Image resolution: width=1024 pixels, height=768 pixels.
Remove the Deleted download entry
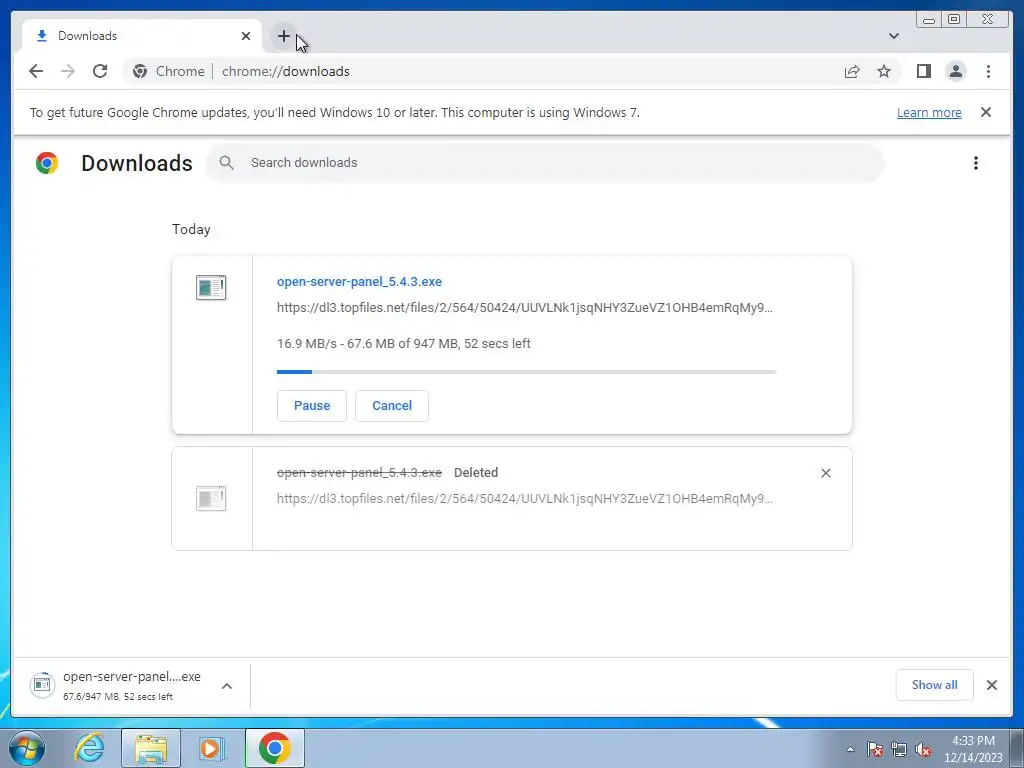[x=825, y=473]
